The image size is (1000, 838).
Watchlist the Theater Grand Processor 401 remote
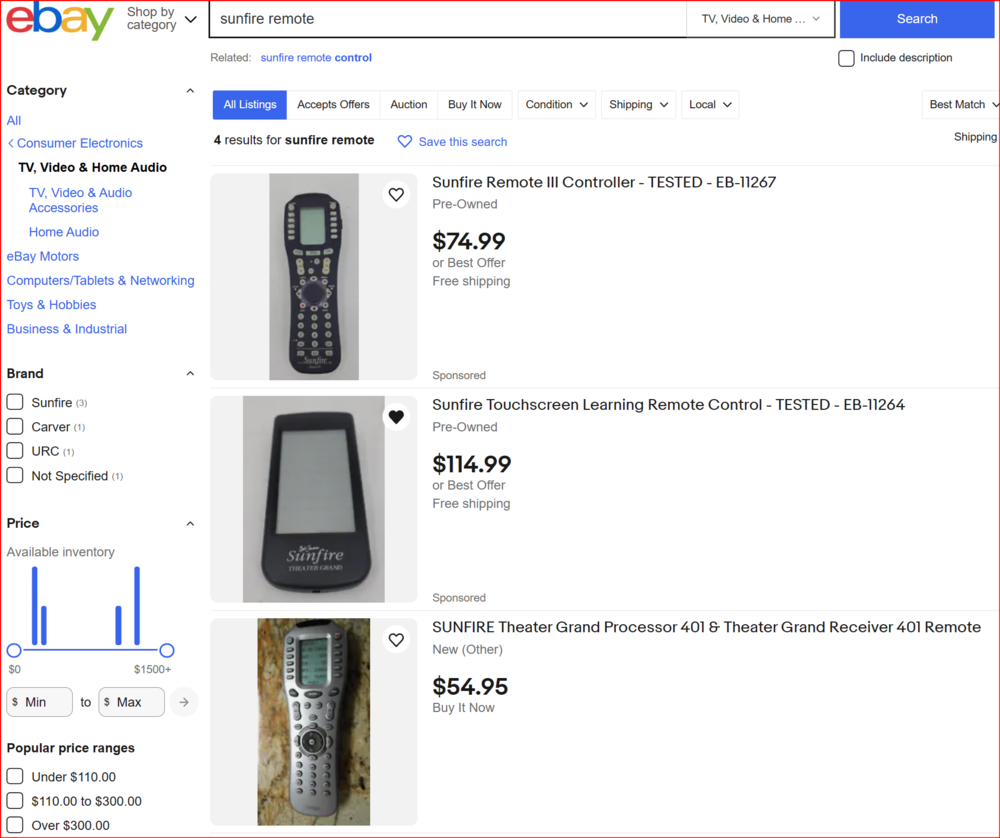coord(396,639)
